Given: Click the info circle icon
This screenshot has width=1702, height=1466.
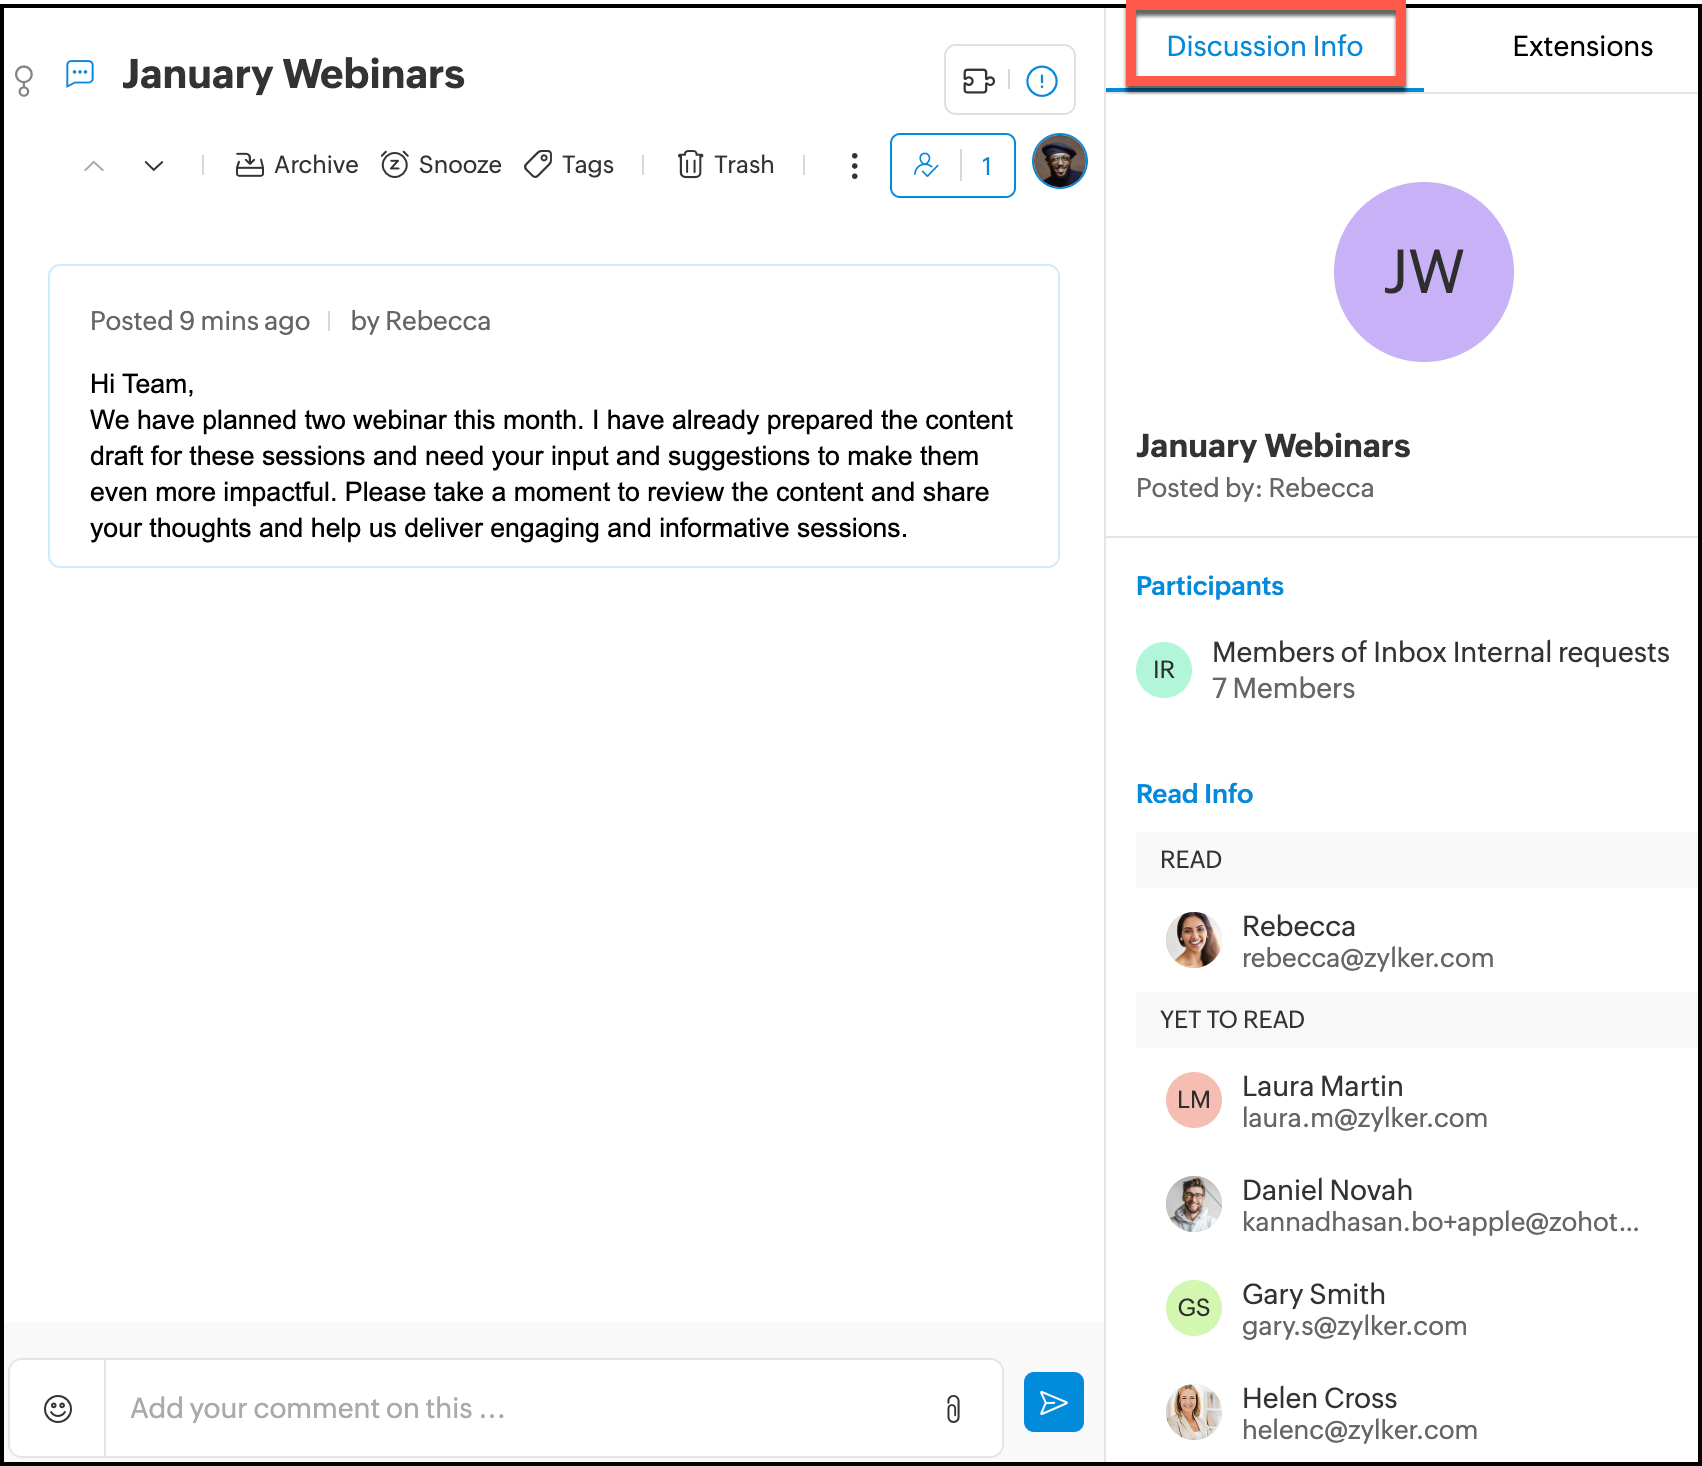Looking at the screenshot, I should (1042, 81).
